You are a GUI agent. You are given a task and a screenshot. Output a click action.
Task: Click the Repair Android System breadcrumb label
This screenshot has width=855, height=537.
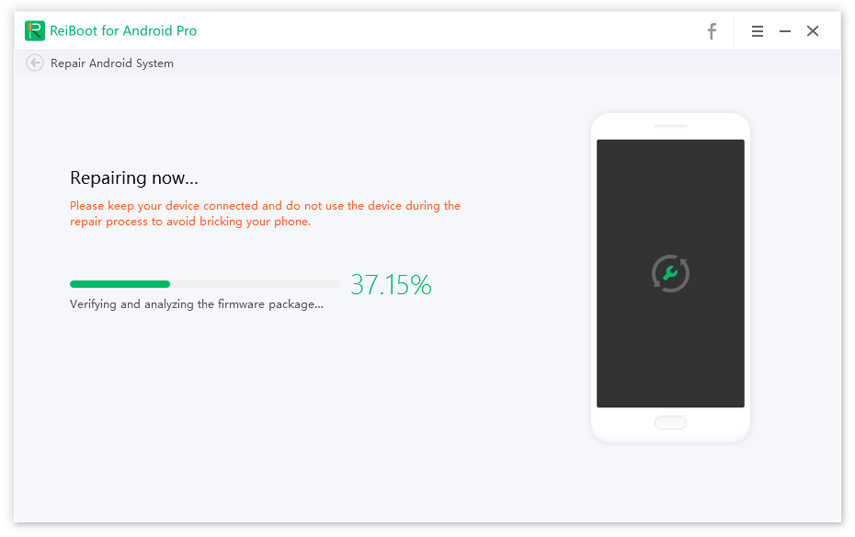(x=112, y=63)
